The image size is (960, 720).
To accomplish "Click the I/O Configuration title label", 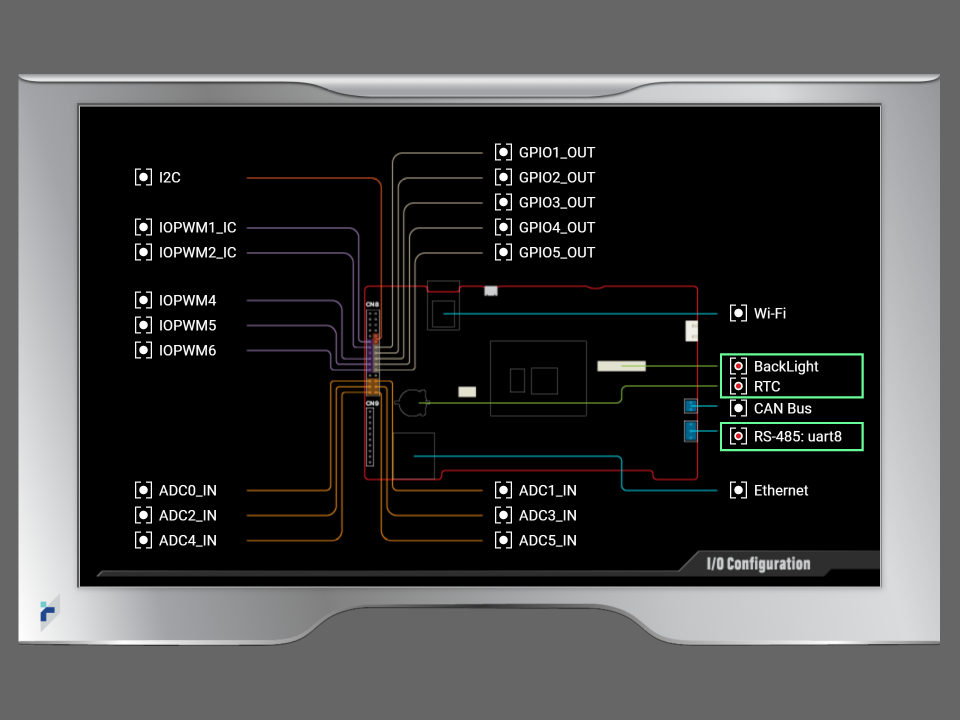I will pos(758,564).
